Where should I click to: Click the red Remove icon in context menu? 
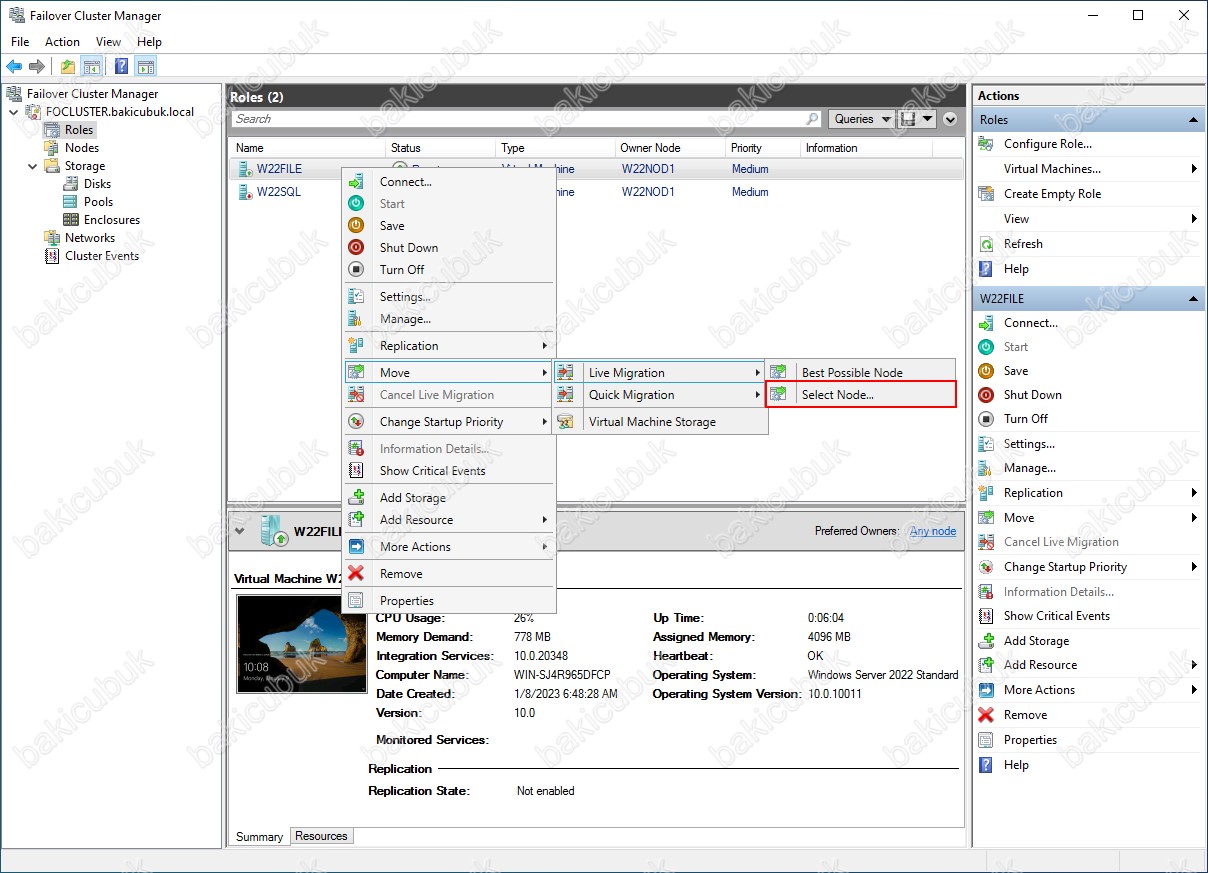pyautogui.click(x=356, y=574)
